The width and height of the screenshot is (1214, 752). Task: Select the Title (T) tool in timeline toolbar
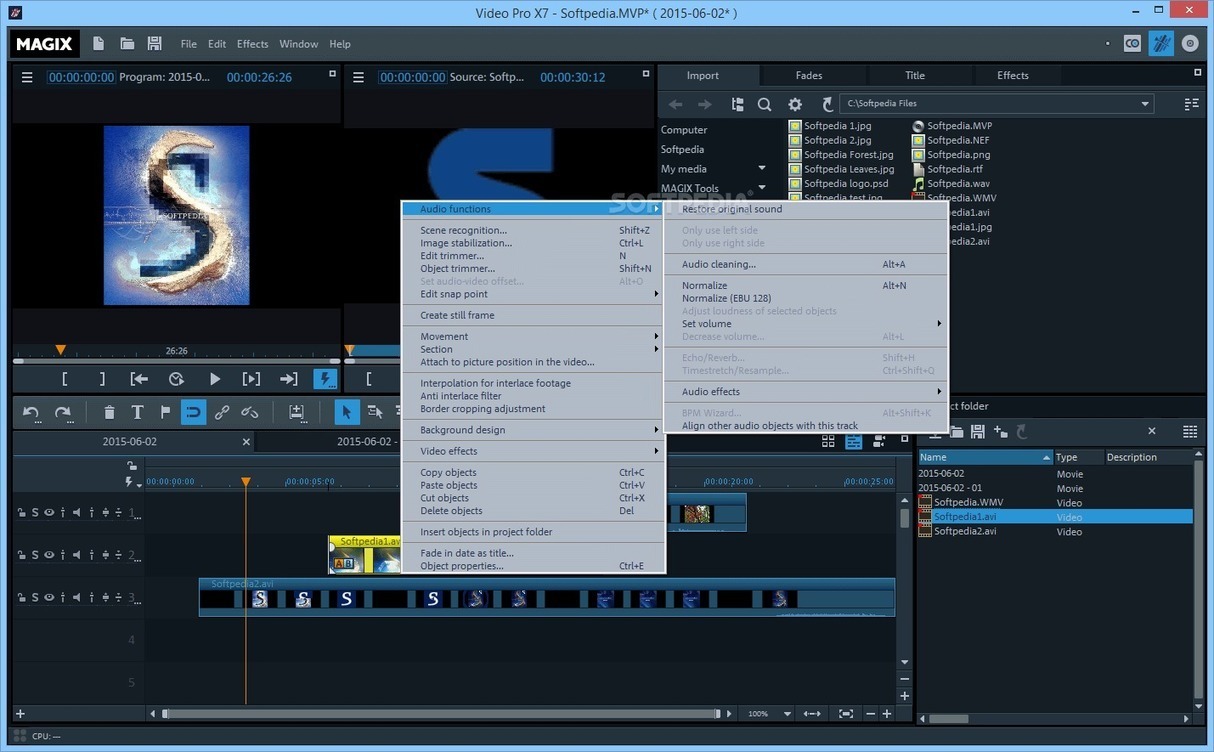point(137,412)
